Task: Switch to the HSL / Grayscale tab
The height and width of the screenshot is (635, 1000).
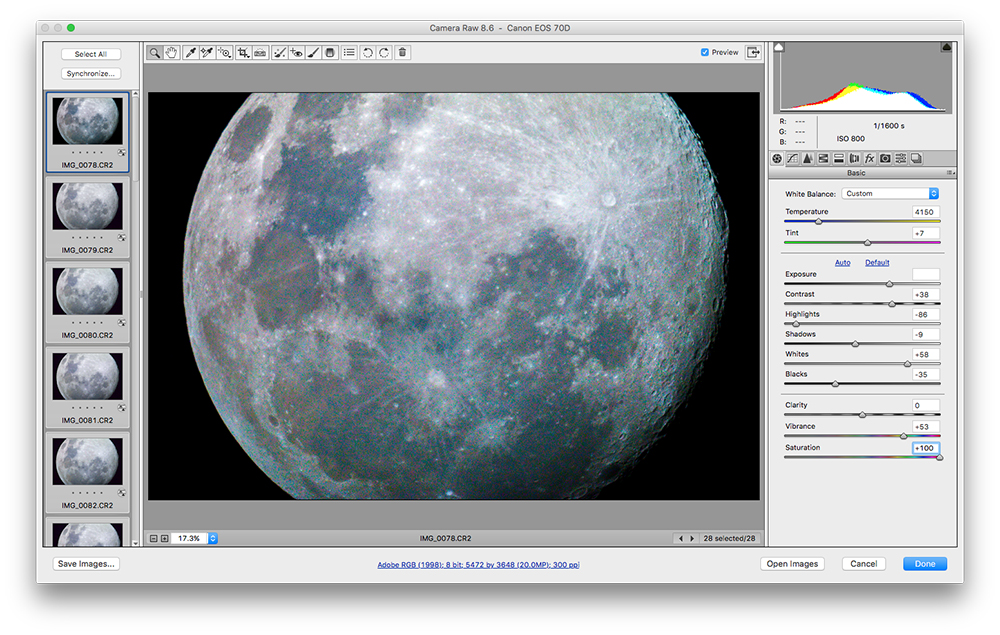Action: pyautogui.click(x=823, y=158)
